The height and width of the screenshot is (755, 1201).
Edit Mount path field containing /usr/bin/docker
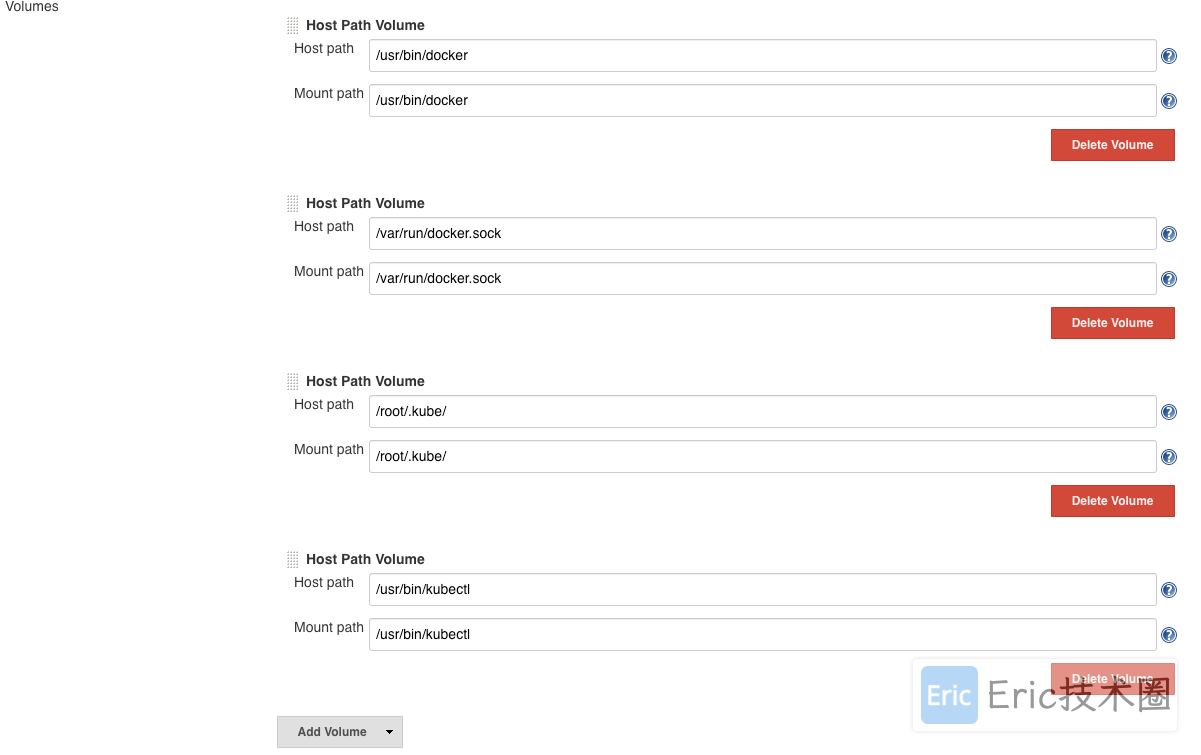(763, 101)
